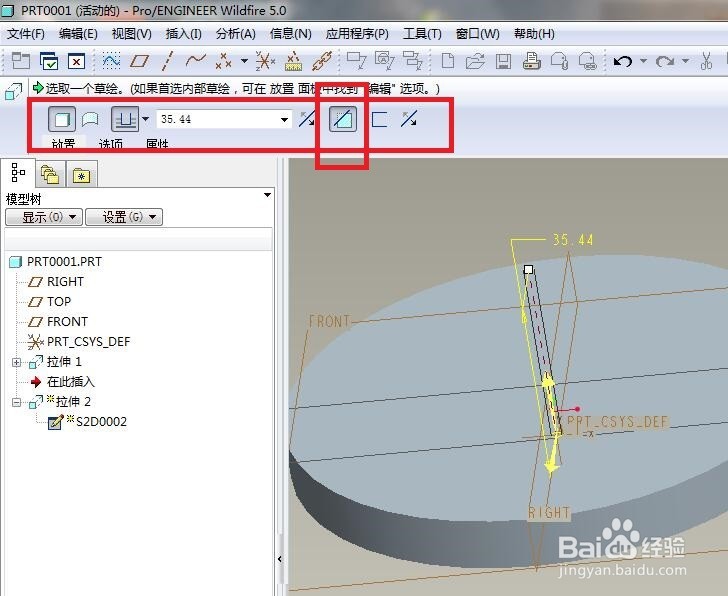Open the depth option dropdown arrow

point(145,119)
